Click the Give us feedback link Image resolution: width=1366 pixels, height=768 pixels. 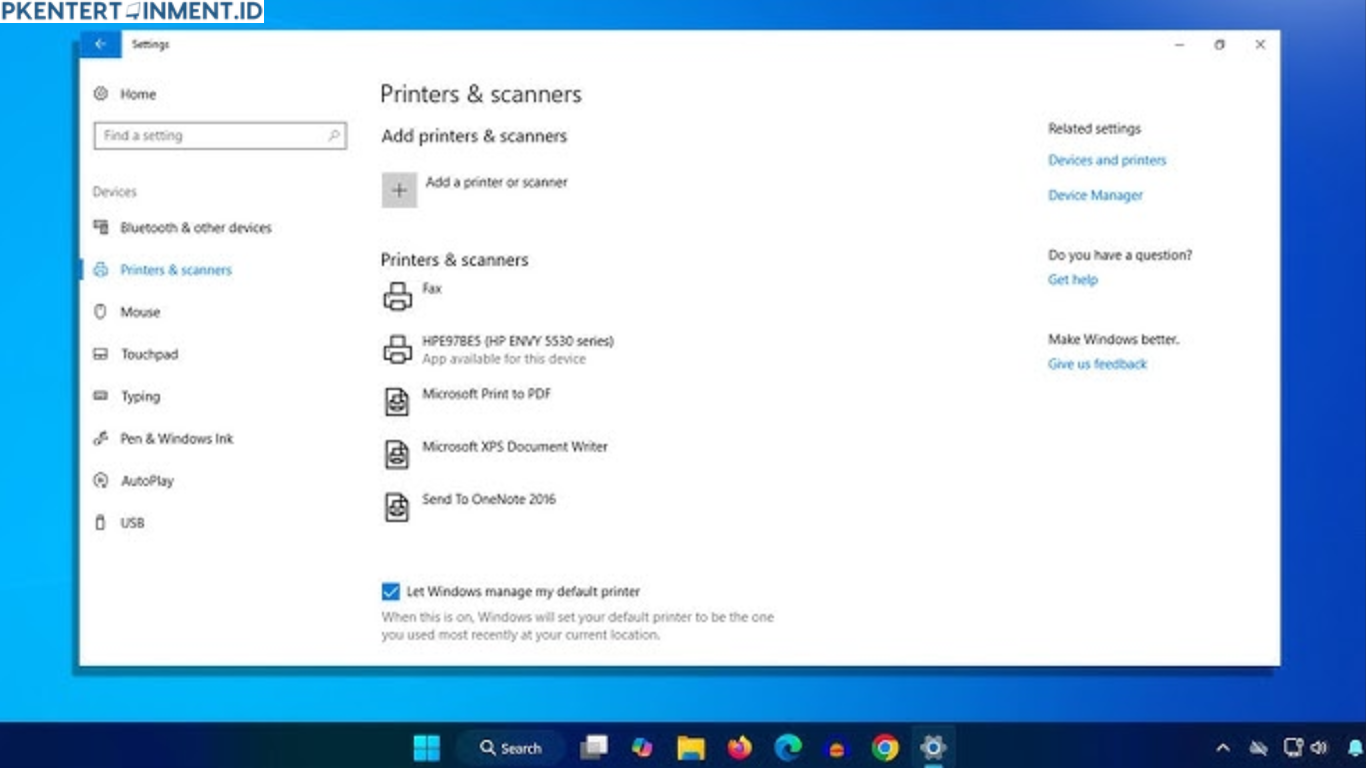(x=1097, y=364)
